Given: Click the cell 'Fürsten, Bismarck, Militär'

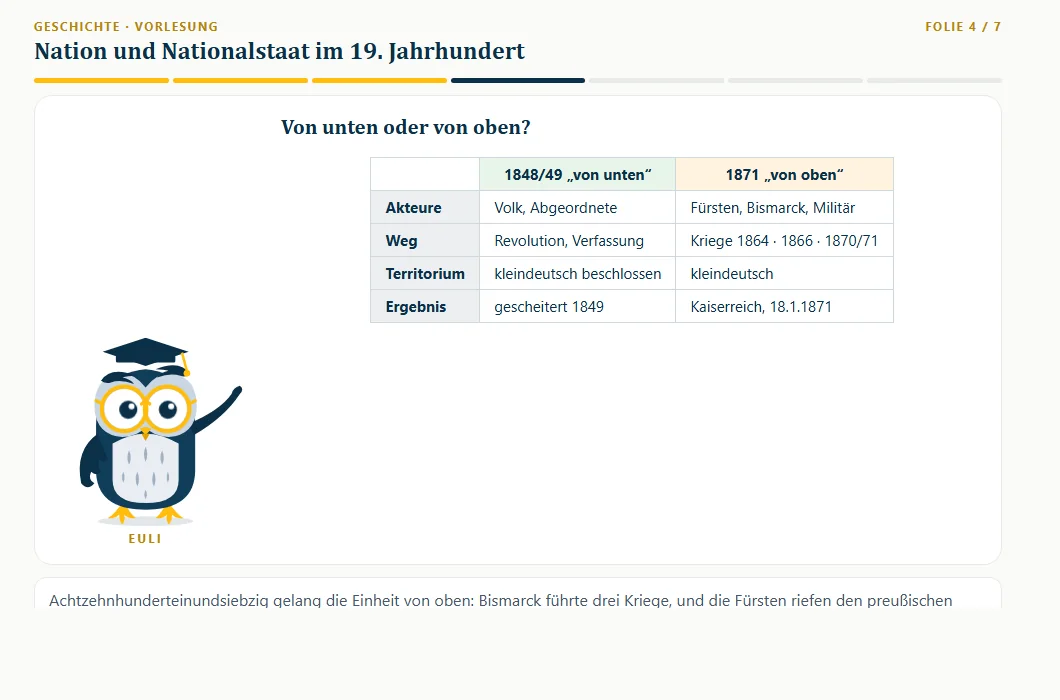Looking at the screenshot, I should tap(784, 208).
